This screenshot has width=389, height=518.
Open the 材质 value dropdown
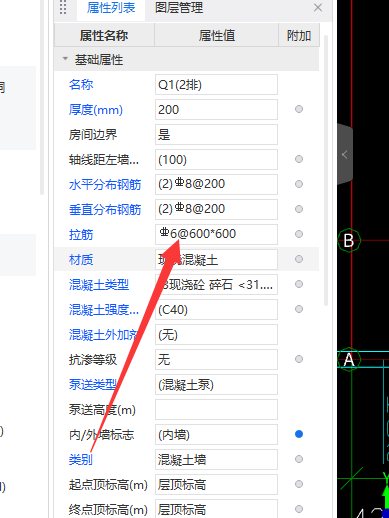click(x=216, y=259)
